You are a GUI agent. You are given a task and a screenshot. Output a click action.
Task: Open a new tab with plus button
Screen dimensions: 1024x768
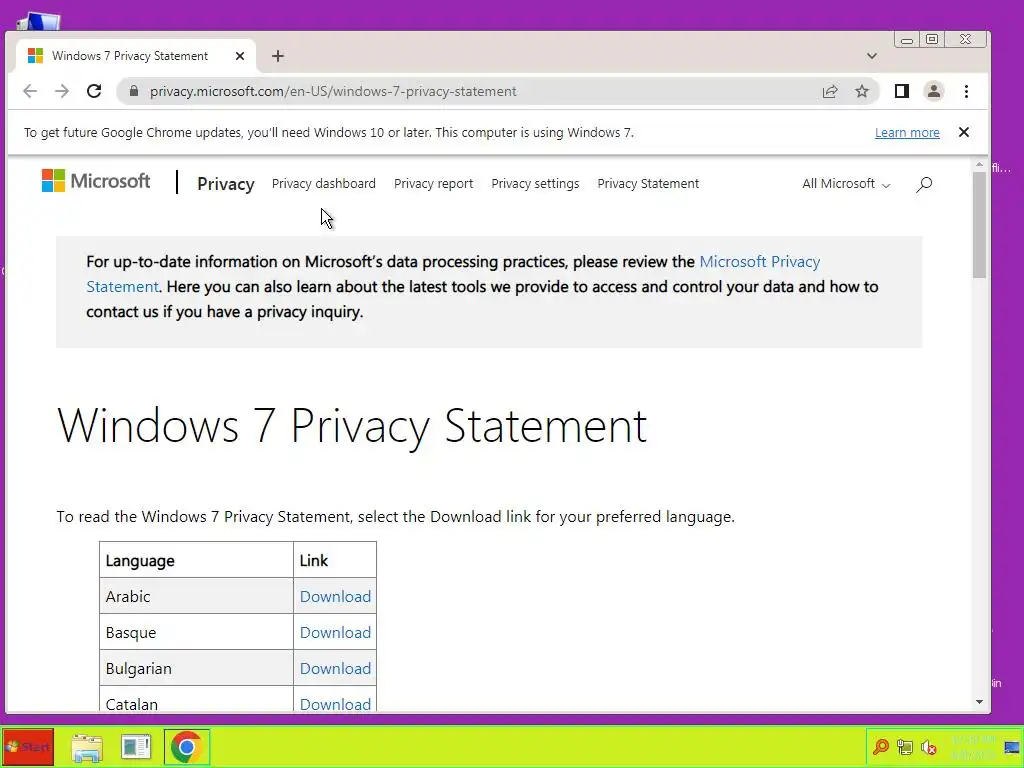click(x=278, y=56)
